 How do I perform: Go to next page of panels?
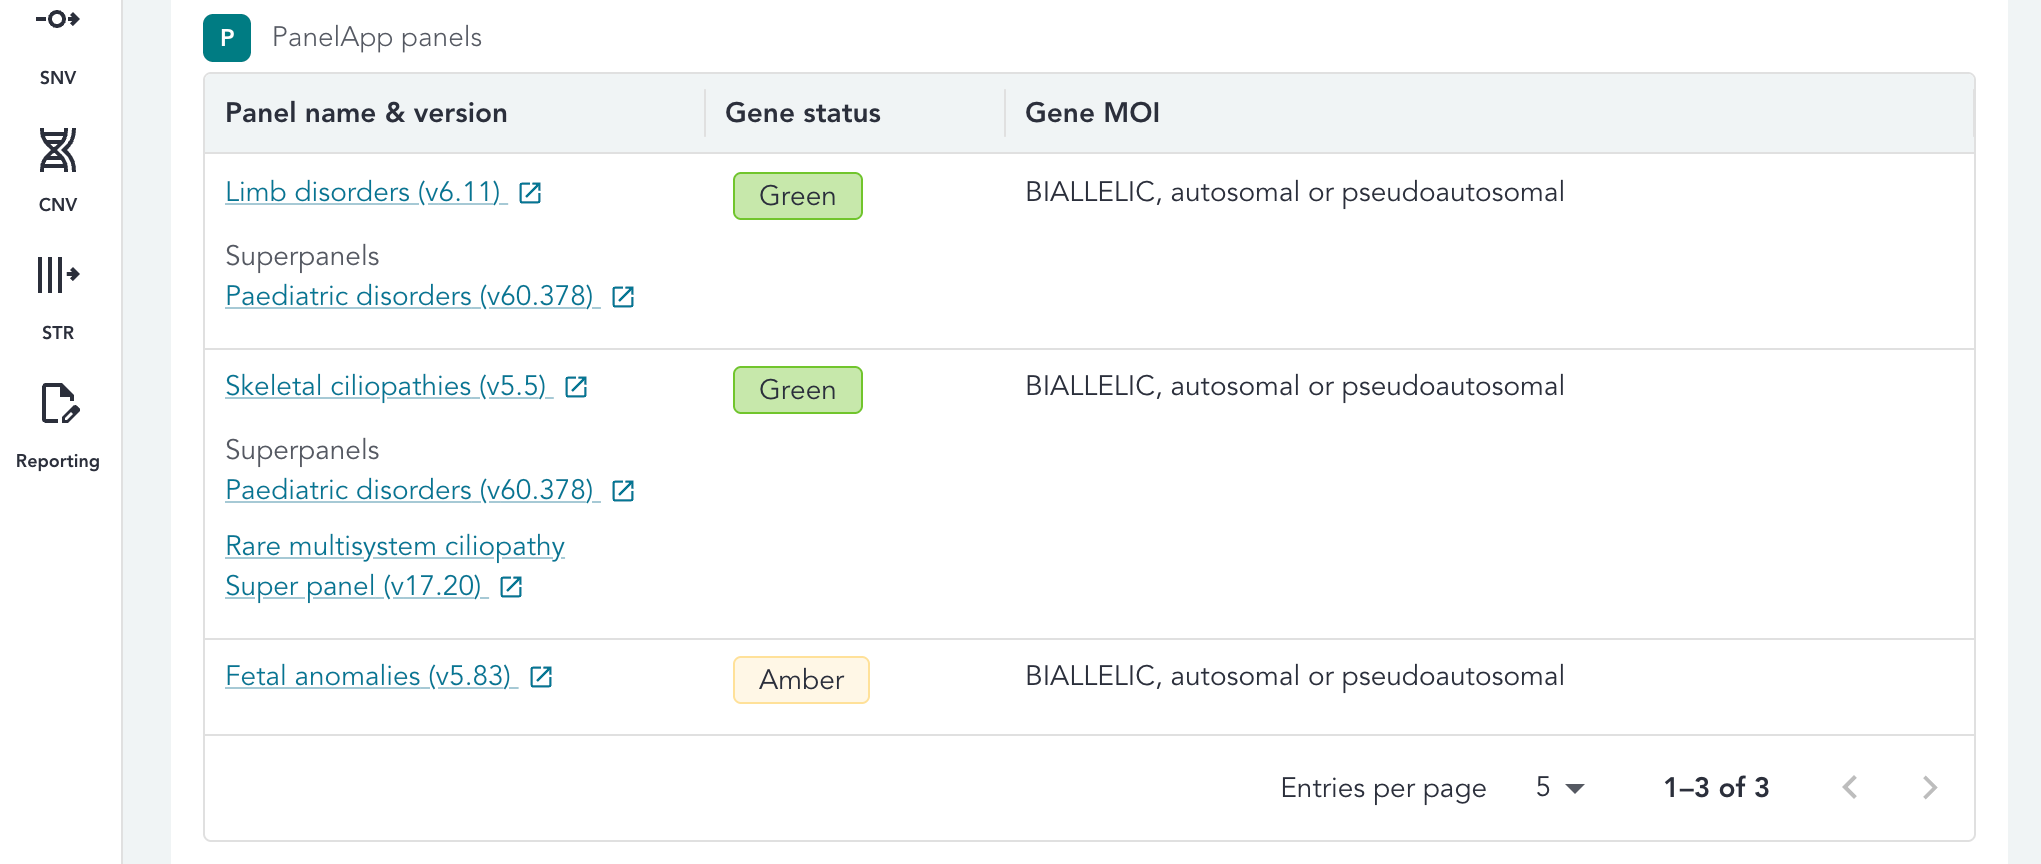click(x=1929, y=788)
